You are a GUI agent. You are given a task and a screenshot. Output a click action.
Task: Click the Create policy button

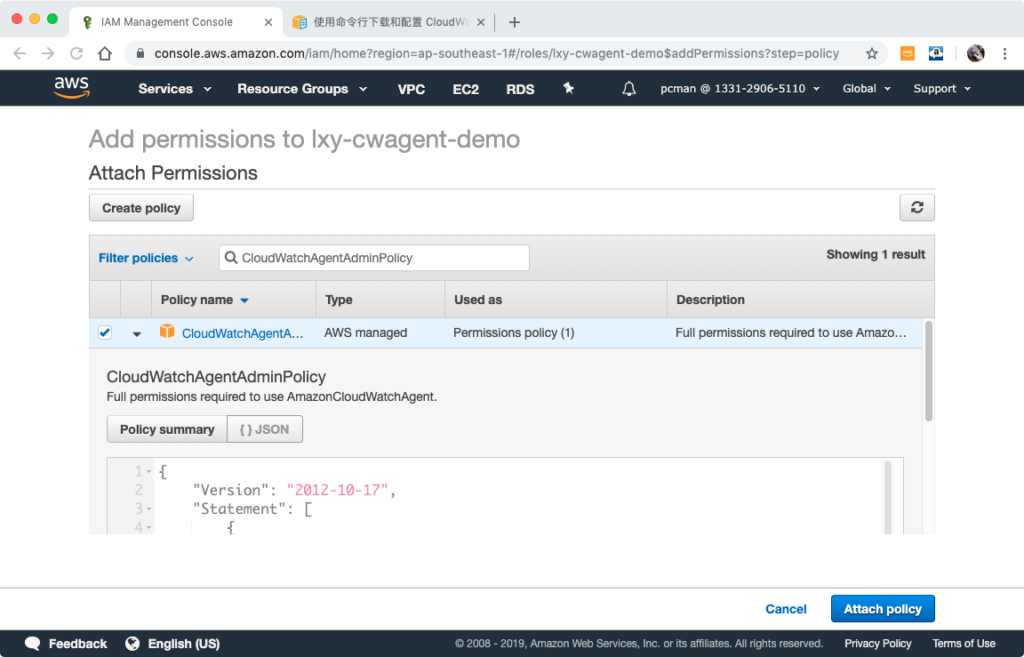pyautogui.click(x=141, y=208)
